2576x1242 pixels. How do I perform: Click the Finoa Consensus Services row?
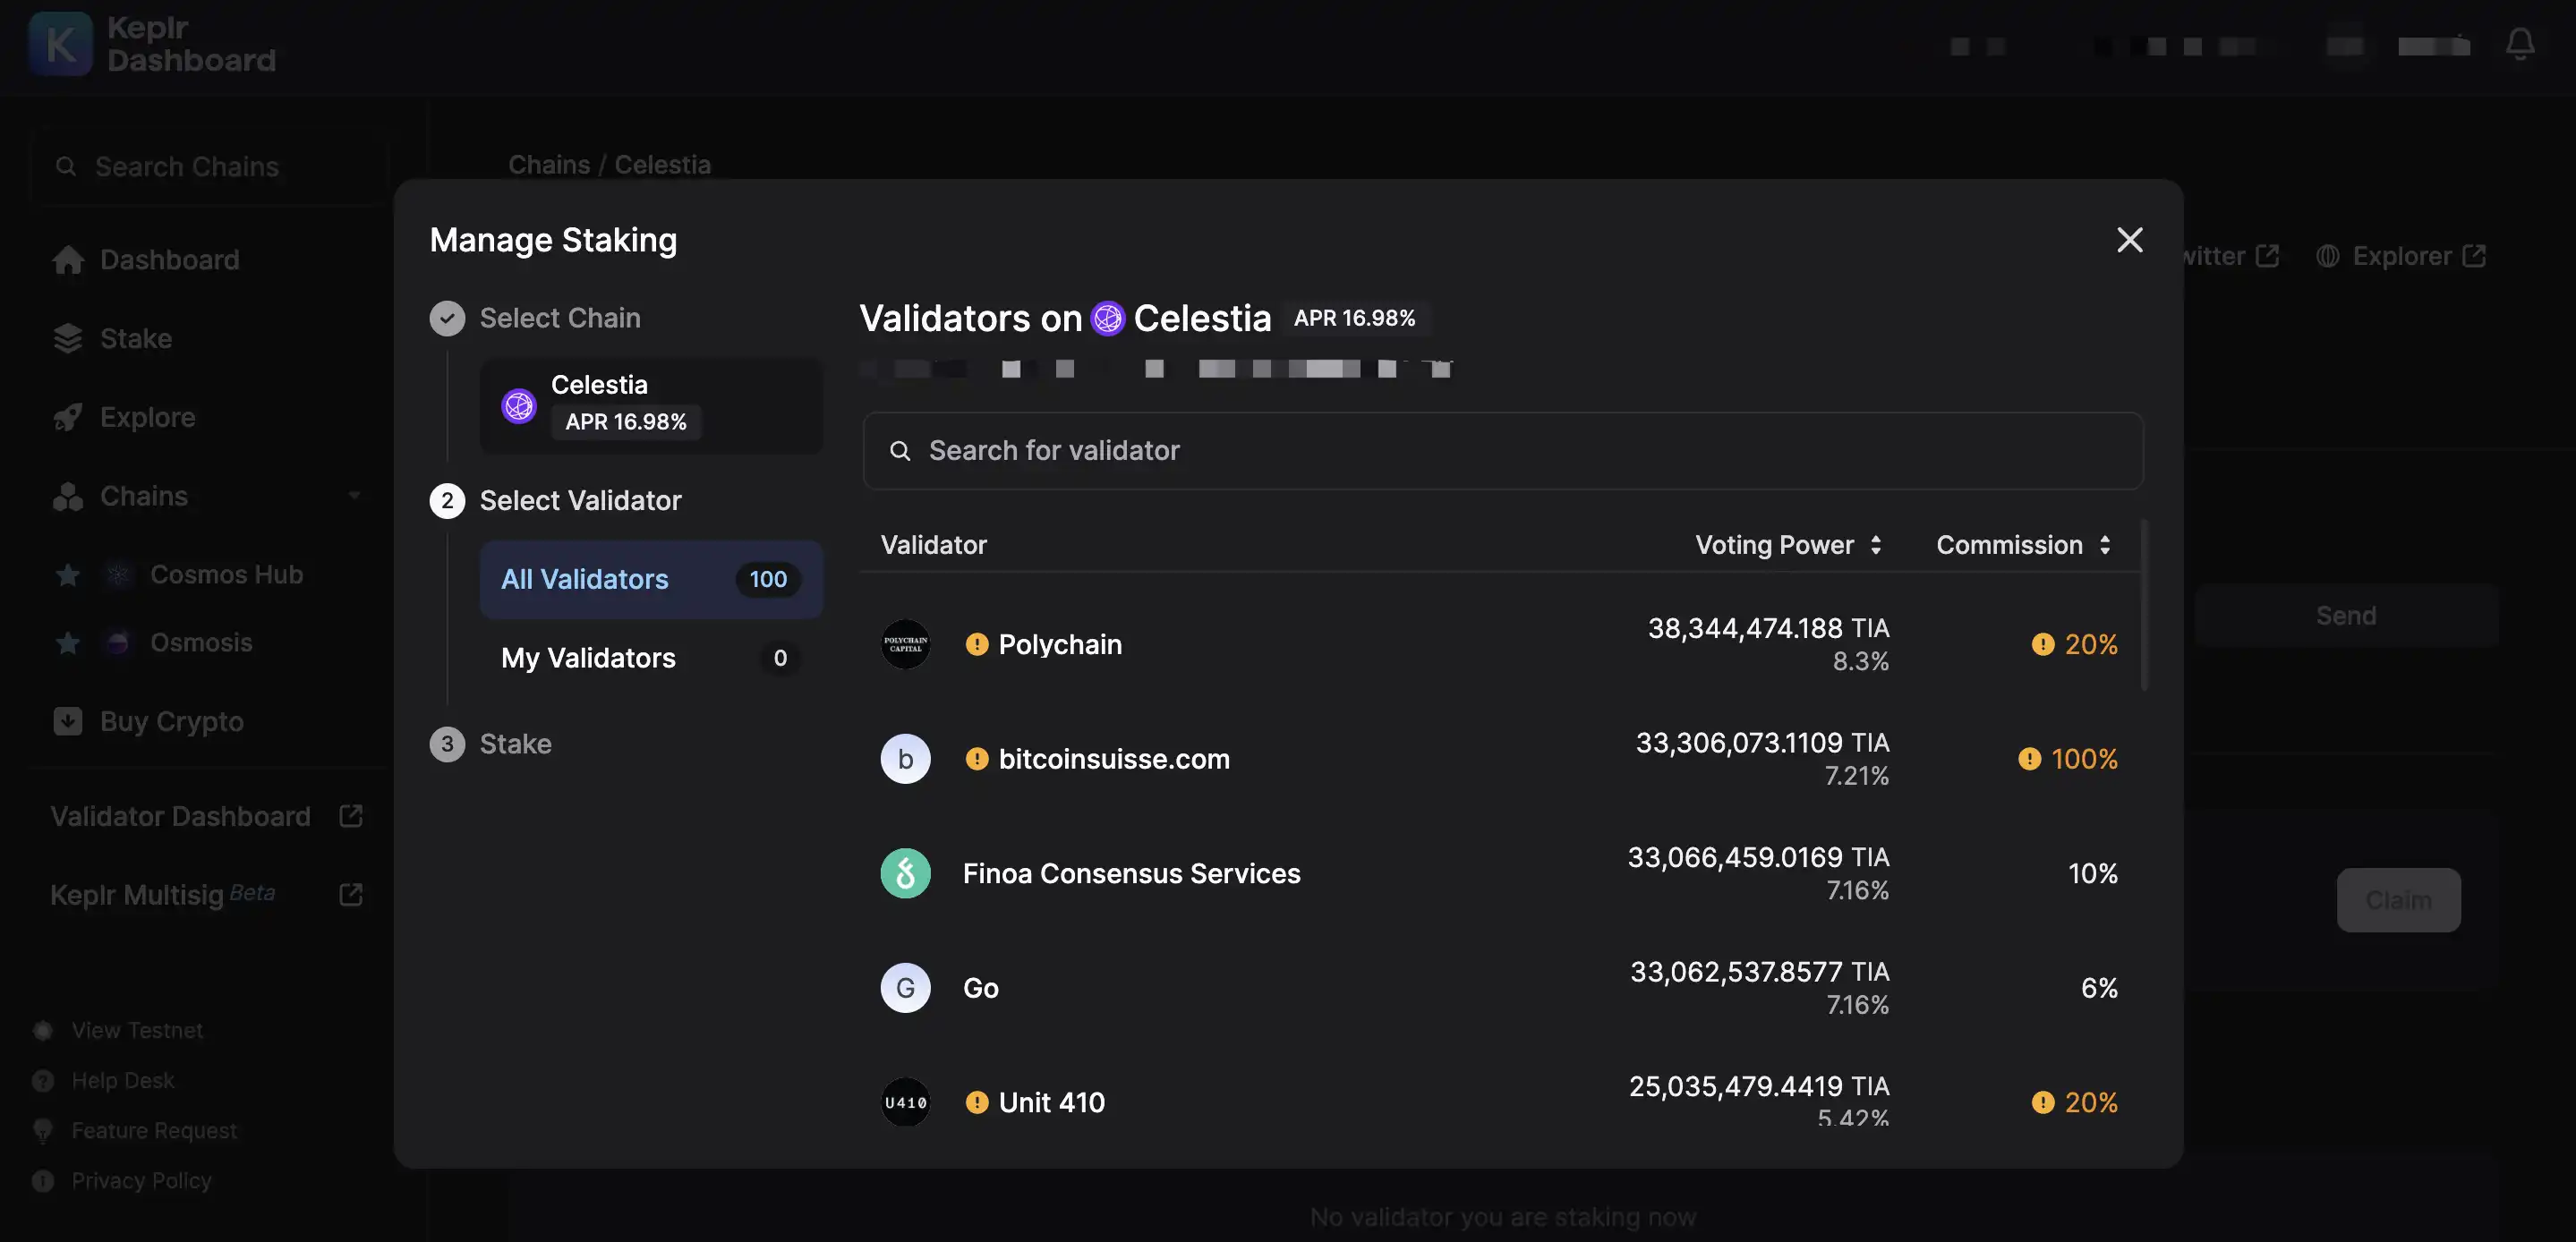(1498, 872)
